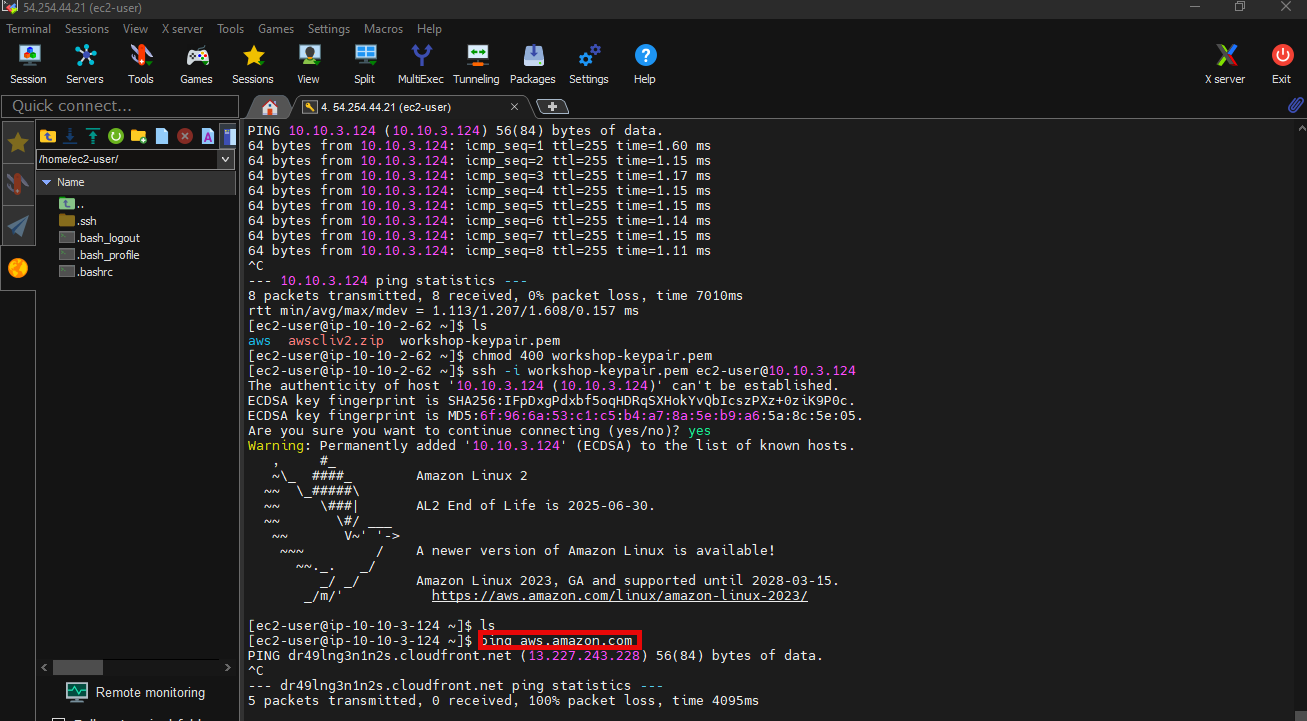Screen dimensions: 1307x721
Task: Click the 'chmod 400 workshop-keypair.pem' command text
Action: coord(592,356)
